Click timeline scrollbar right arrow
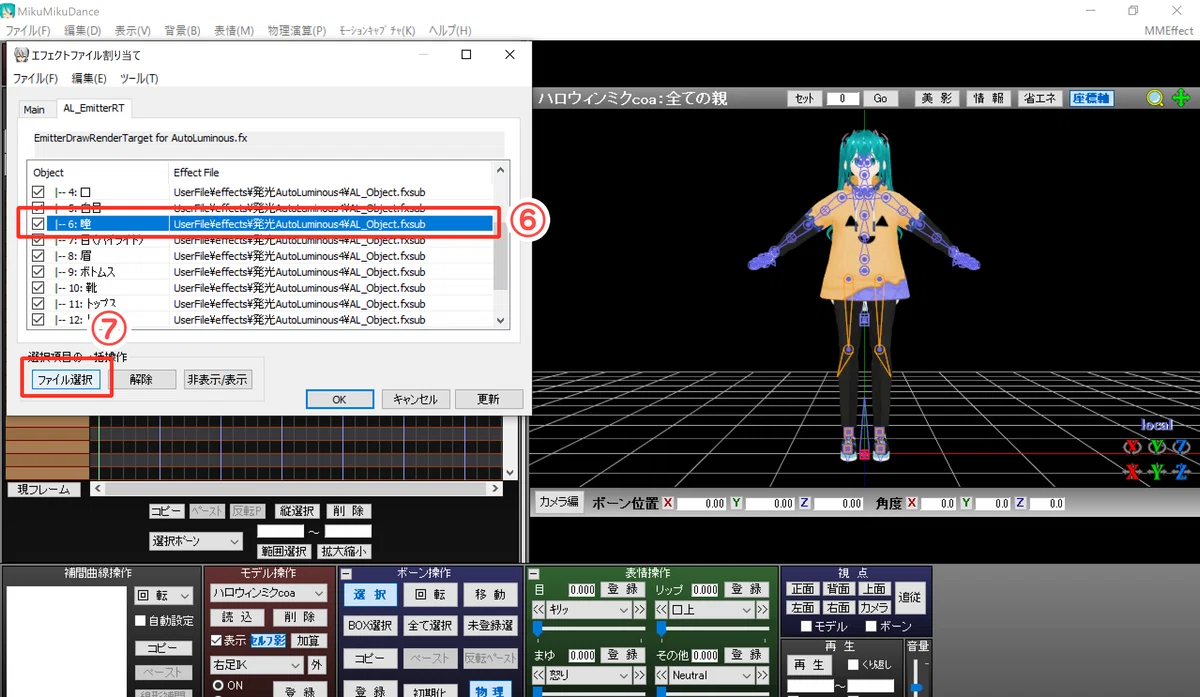 (494, 489)
